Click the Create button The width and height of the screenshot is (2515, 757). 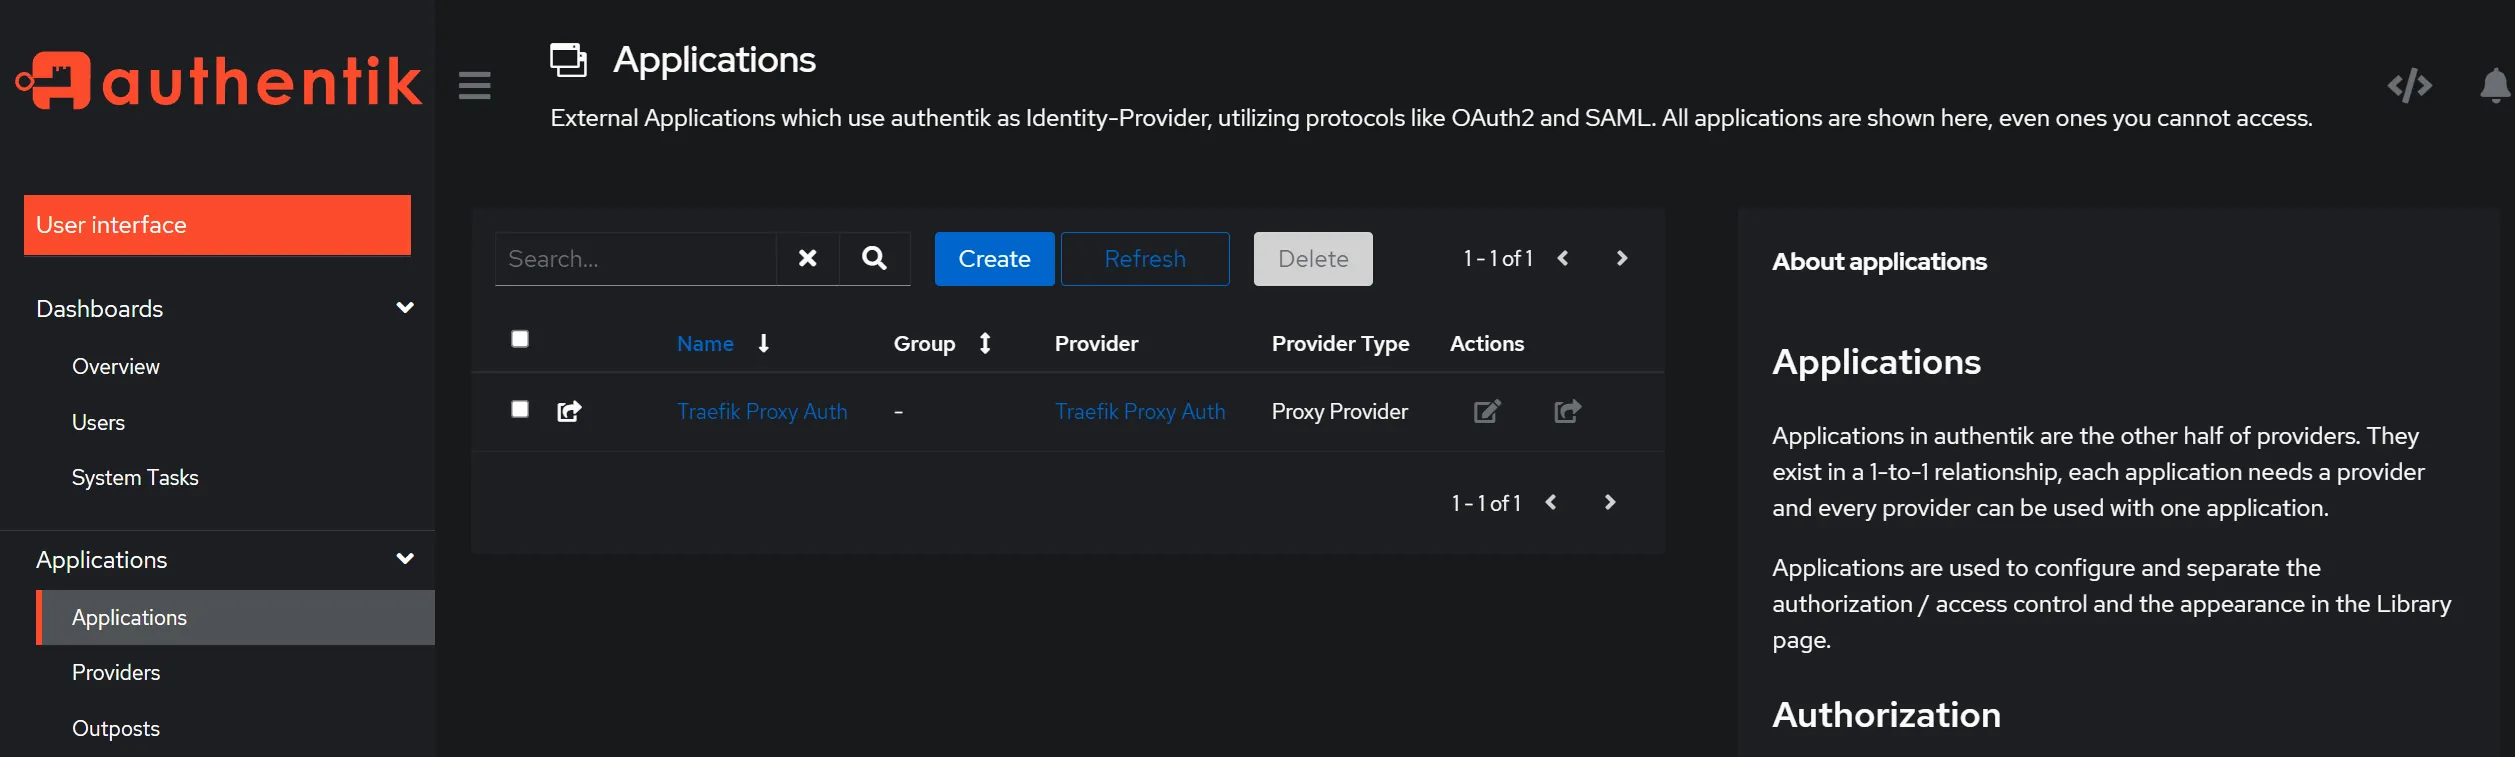pyautogui.click(x=994, y=259)
